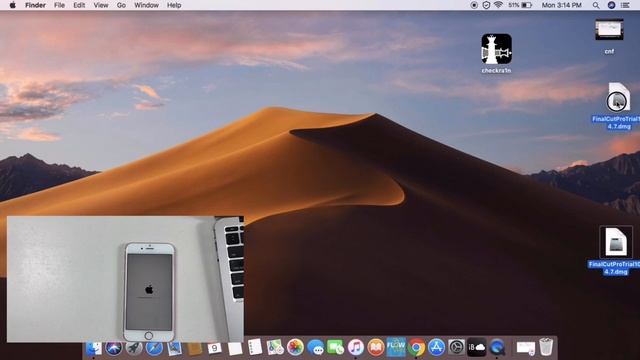The width and height of the screenshot is (640, 360).
Task: Open the Edit menu
Action: tap(79, 5)
